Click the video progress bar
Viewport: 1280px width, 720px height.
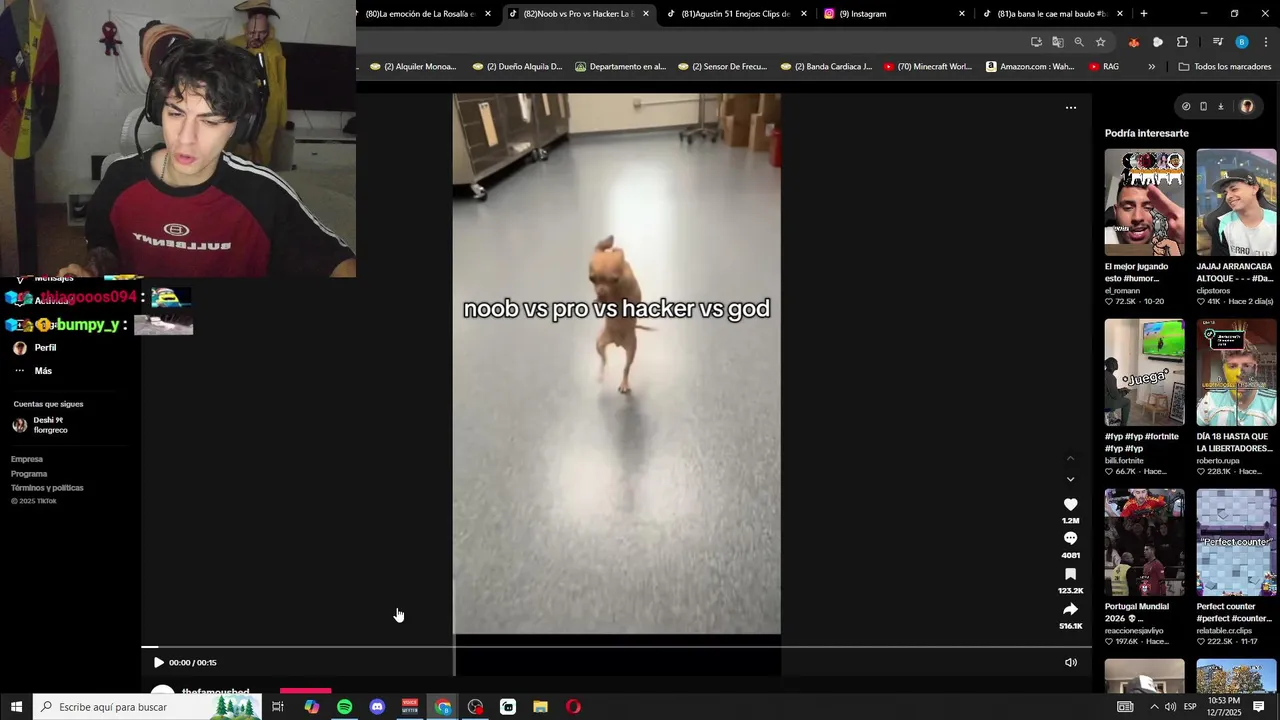(x=616, y=647)
